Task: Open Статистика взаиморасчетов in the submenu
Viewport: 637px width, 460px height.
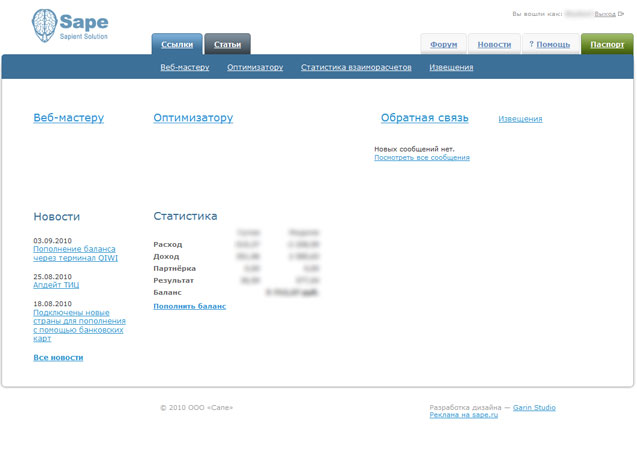Action: 356,67
